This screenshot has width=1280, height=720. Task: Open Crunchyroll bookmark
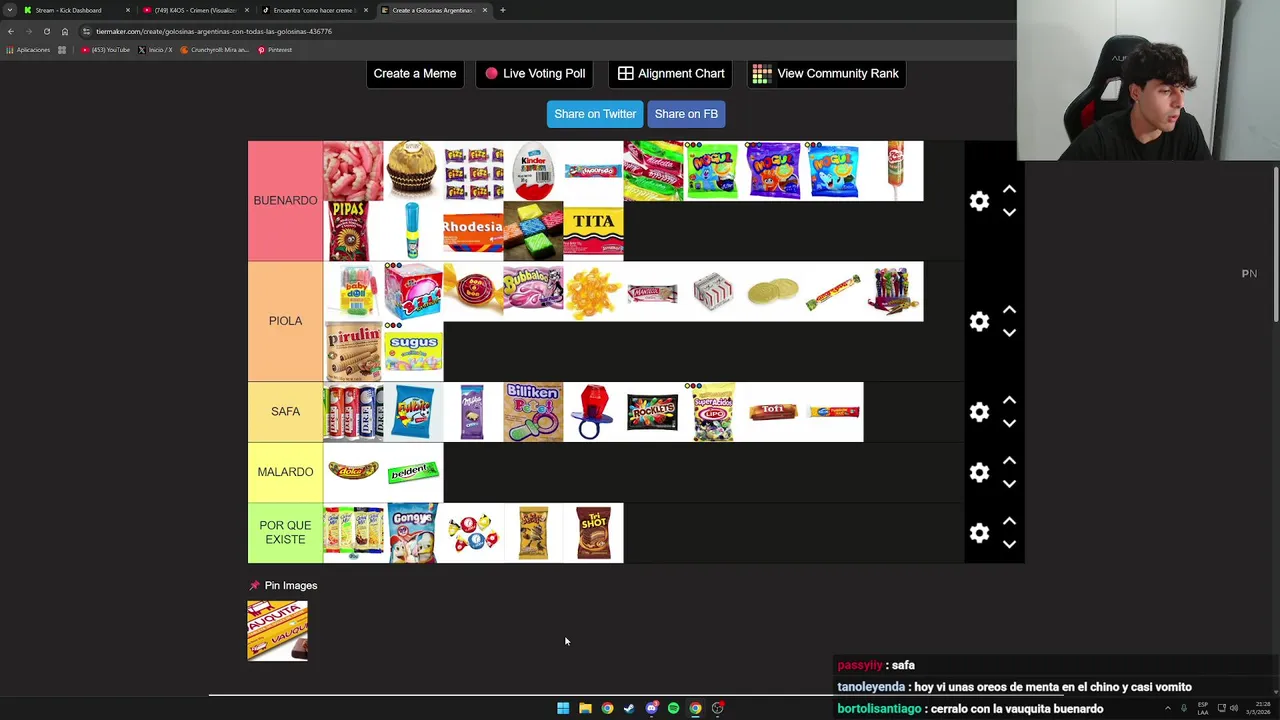tap(215, 50)
